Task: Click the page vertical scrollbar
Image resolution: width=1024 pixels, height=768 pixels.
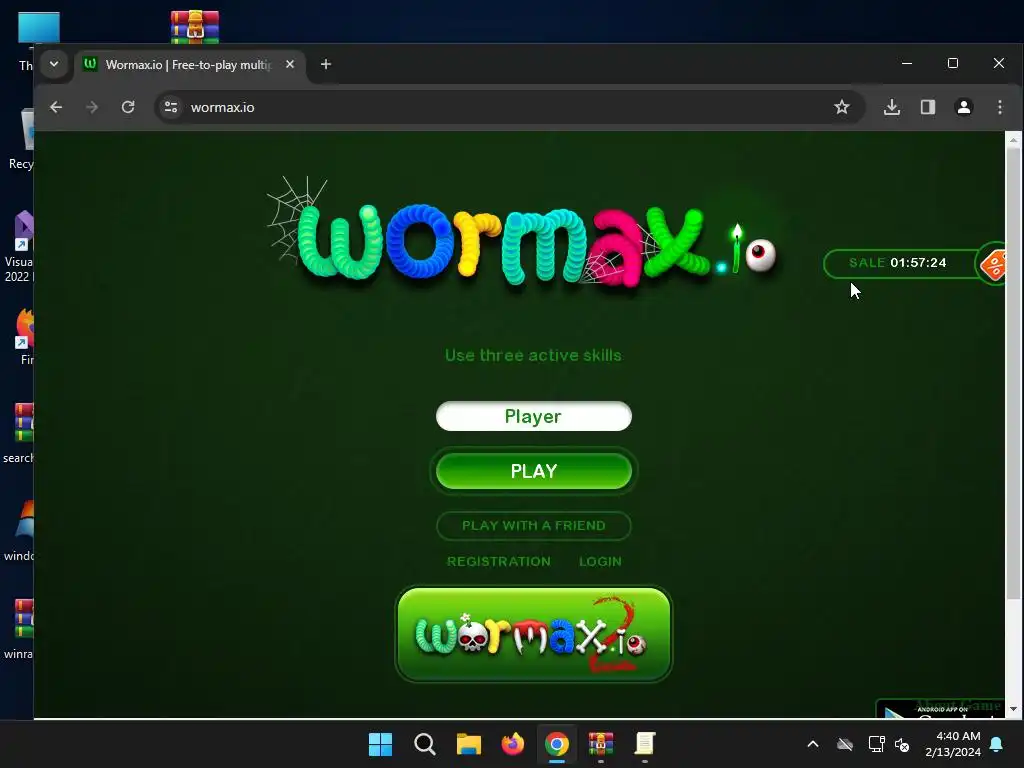Action: [x=1013, y=372]
